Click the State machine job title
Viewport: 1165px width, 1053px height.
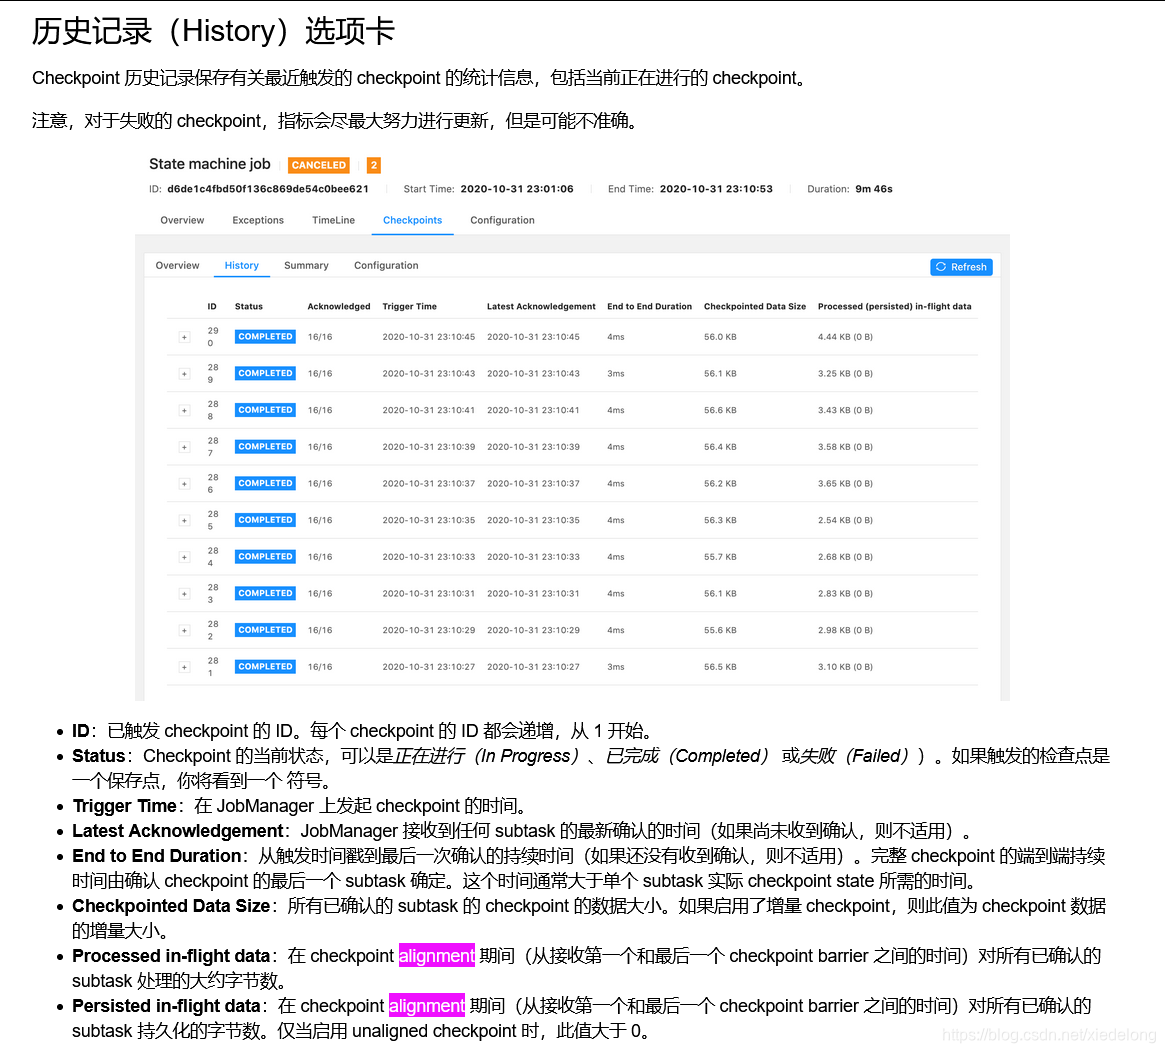pos(210,164)
